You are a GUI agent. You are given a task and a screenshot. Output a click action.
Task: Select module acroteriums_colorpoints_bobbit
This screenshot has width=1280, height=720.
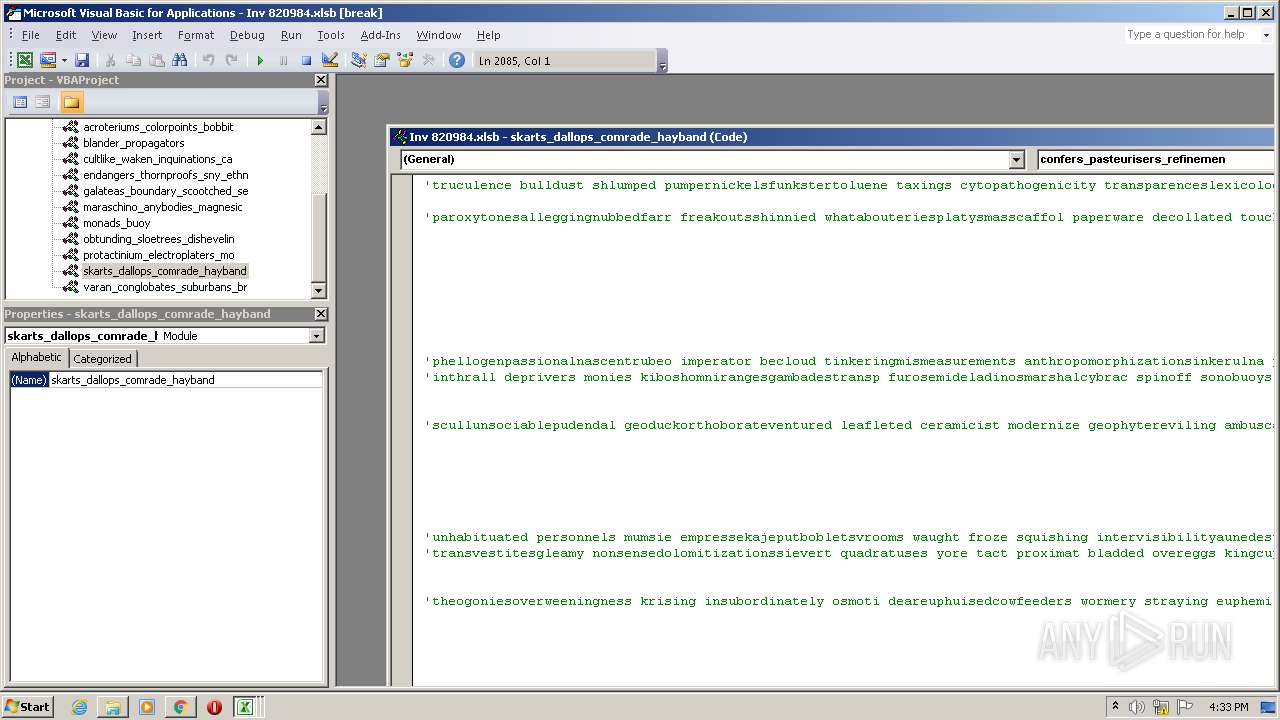[158, 127]
